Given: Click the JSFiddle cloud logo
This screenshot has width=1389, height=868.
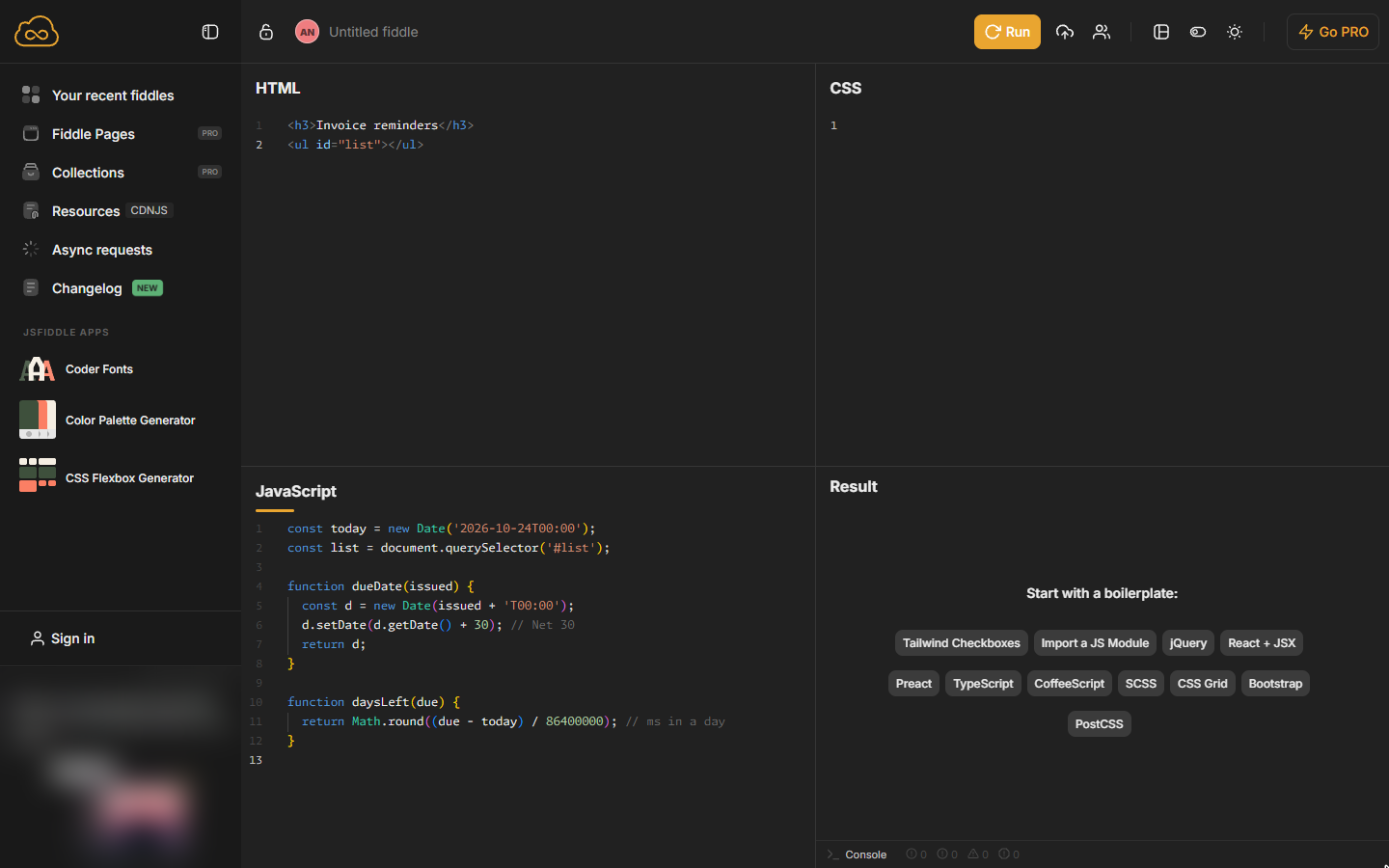Looking at the screenshot, I should pos(37,32).
